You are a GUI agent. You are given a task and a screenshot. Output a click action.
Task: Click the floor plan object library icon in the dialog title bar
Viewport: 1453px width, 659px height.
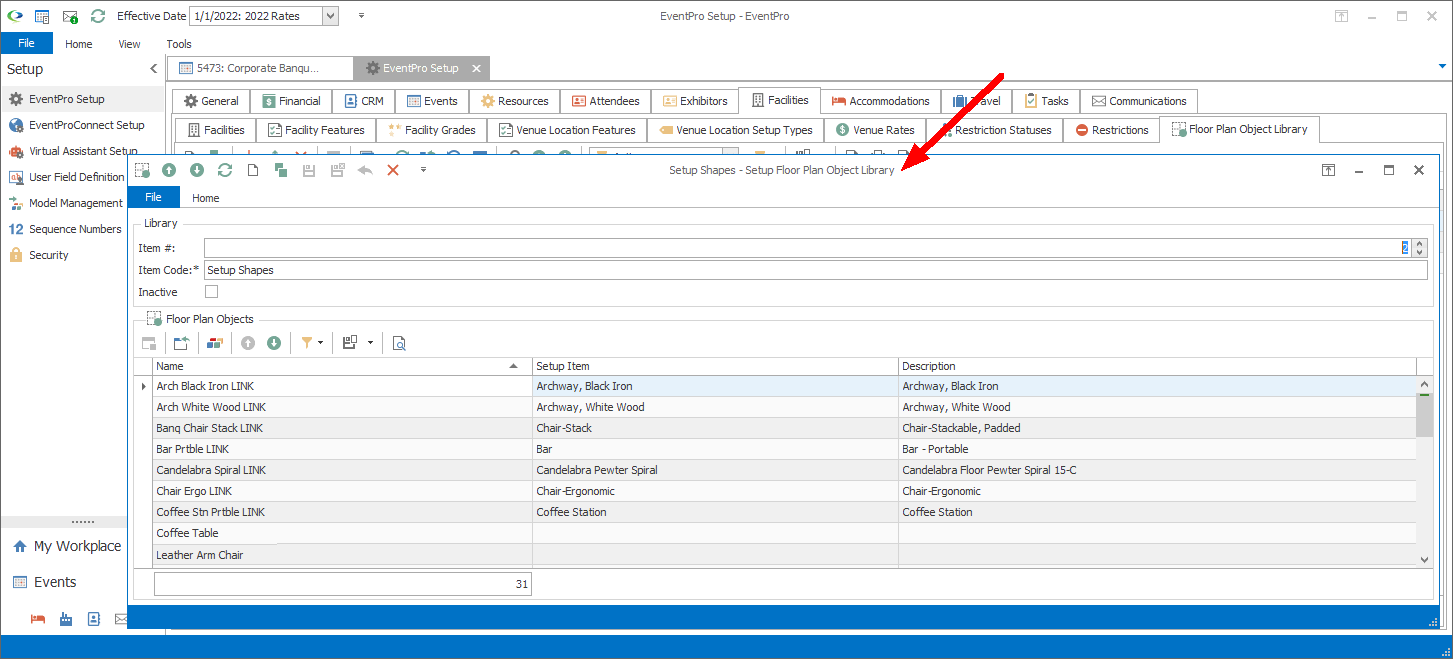[x=142, y=170]
